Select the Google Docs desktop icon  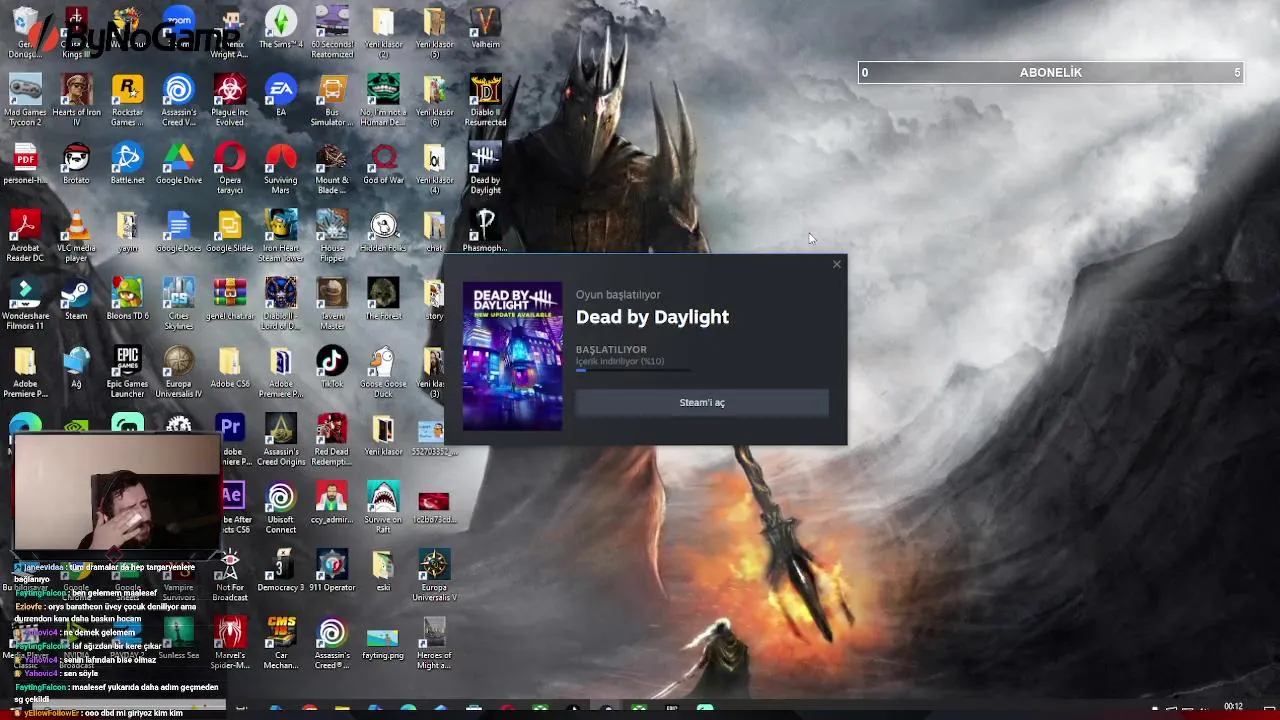pyautogui.click(x=179, y=232)
